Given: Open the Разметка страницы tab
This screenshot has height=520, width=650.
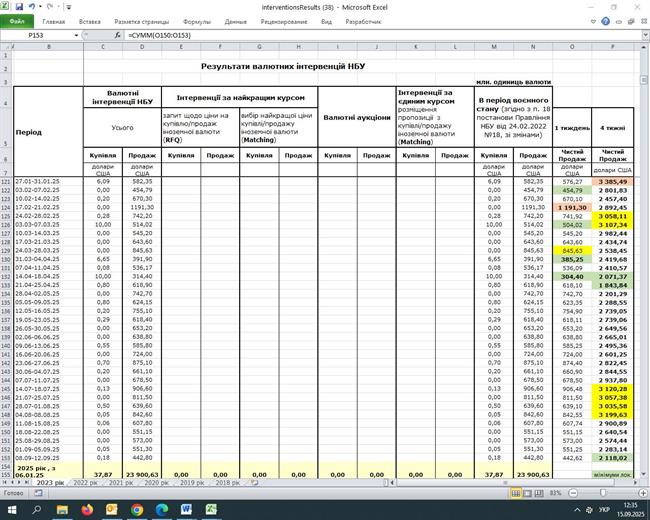Looking at the screenshot, I should tap(142, 22).
